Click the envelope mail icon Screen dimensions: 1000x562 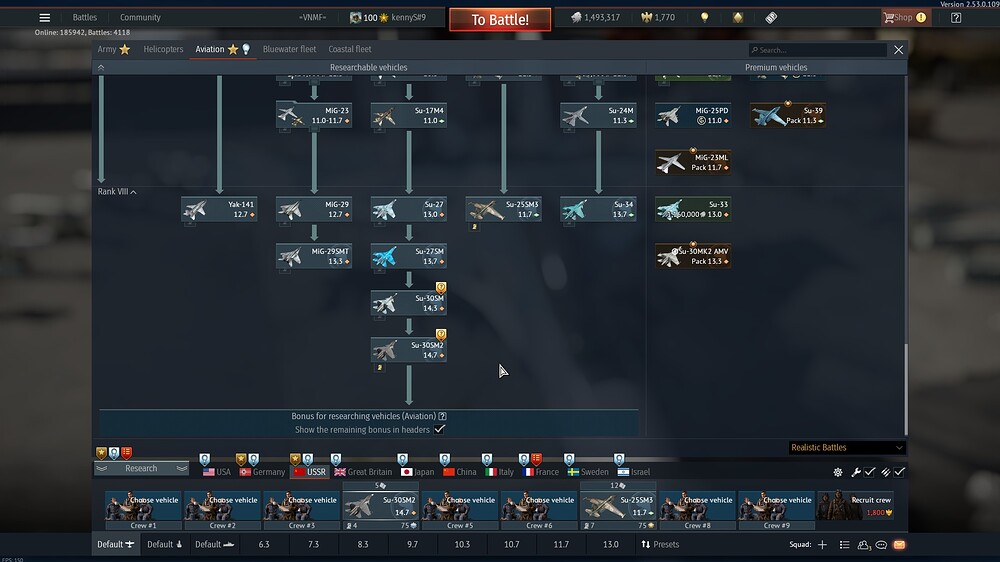click(x=898, y=545)
